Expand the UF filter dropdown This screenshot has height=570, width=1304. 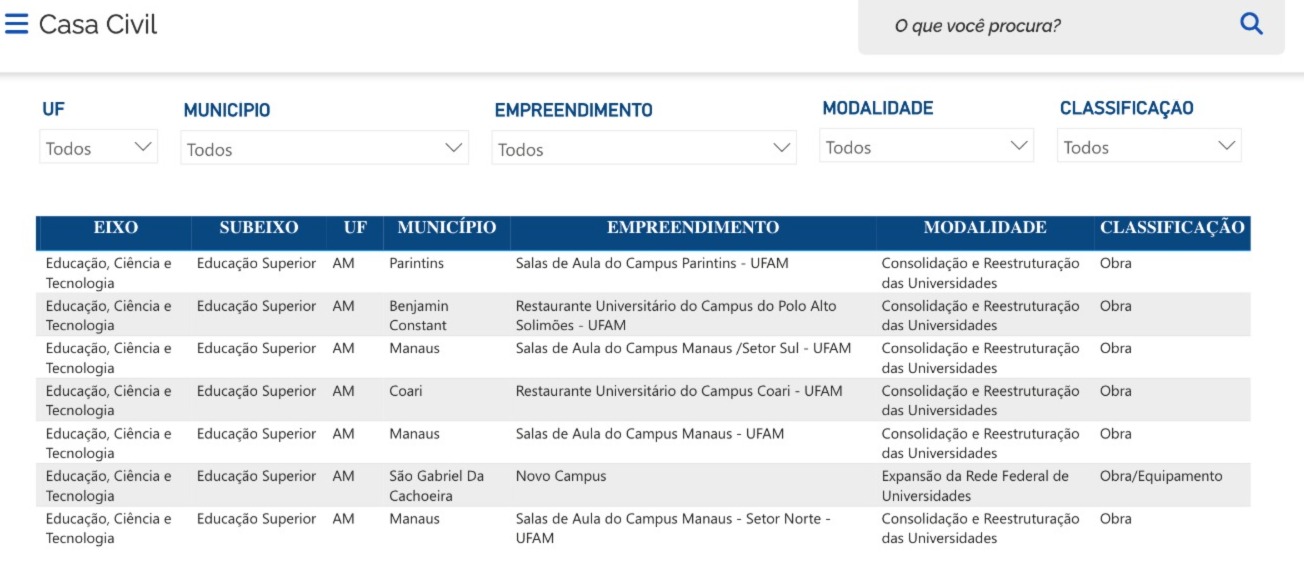(x=98, y=148)
